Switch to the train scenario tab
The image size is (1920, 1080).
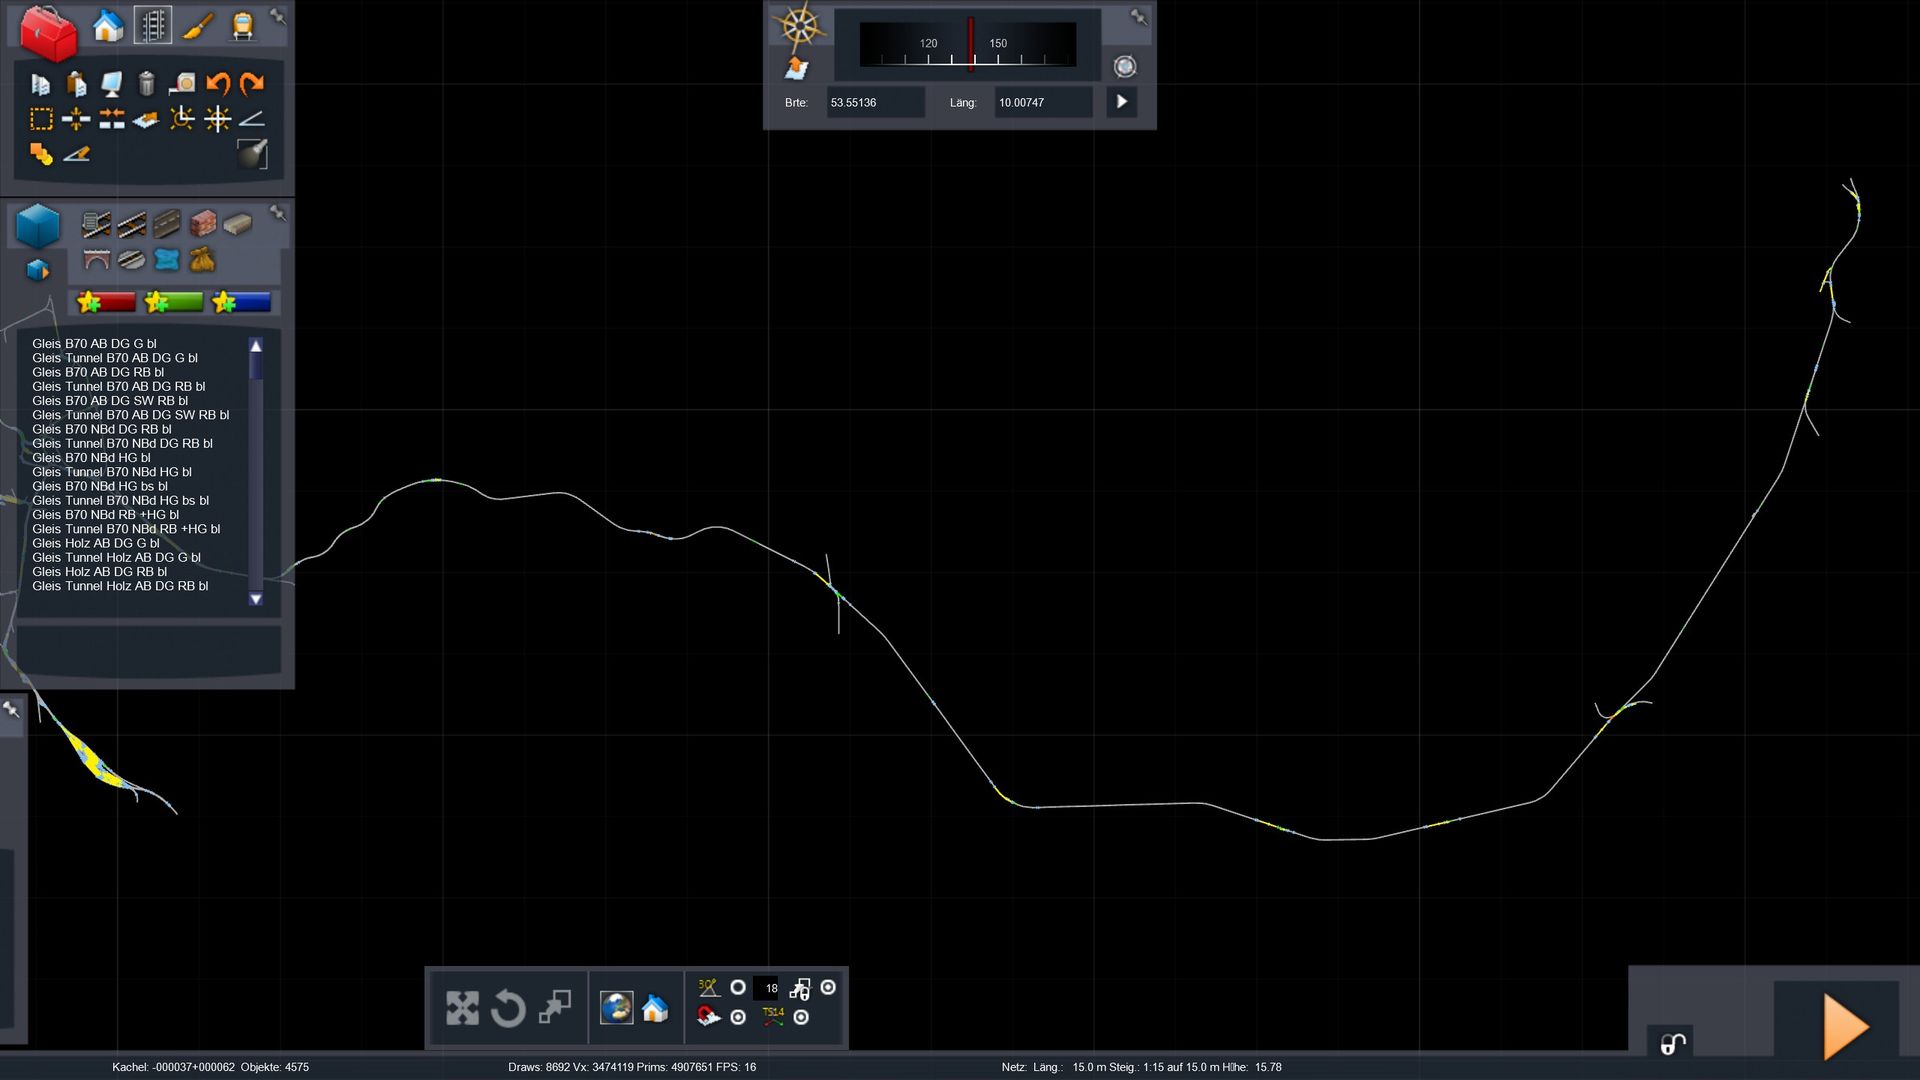pos(242,26)
